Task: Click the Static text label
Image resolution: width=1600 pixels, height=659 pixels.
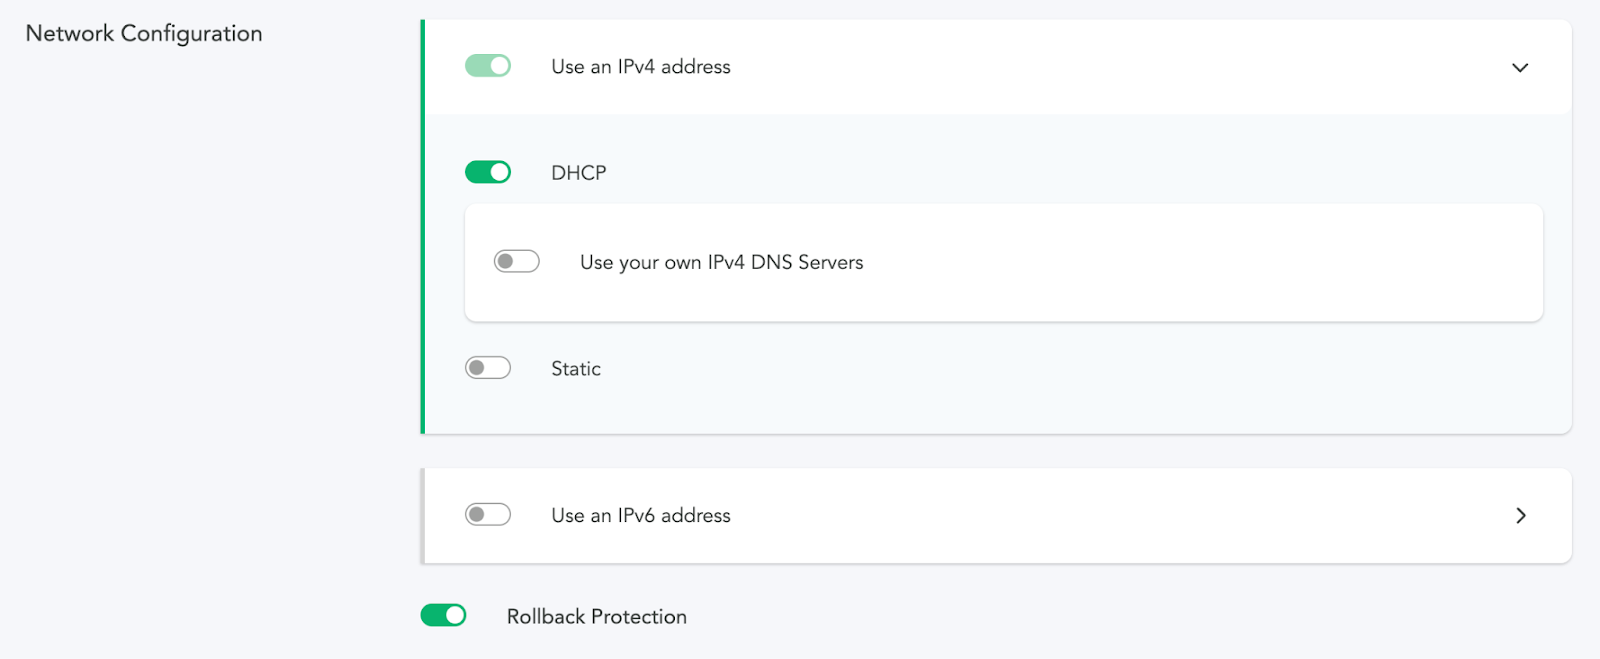Action: pyautogui.click(x=576, y=369)
